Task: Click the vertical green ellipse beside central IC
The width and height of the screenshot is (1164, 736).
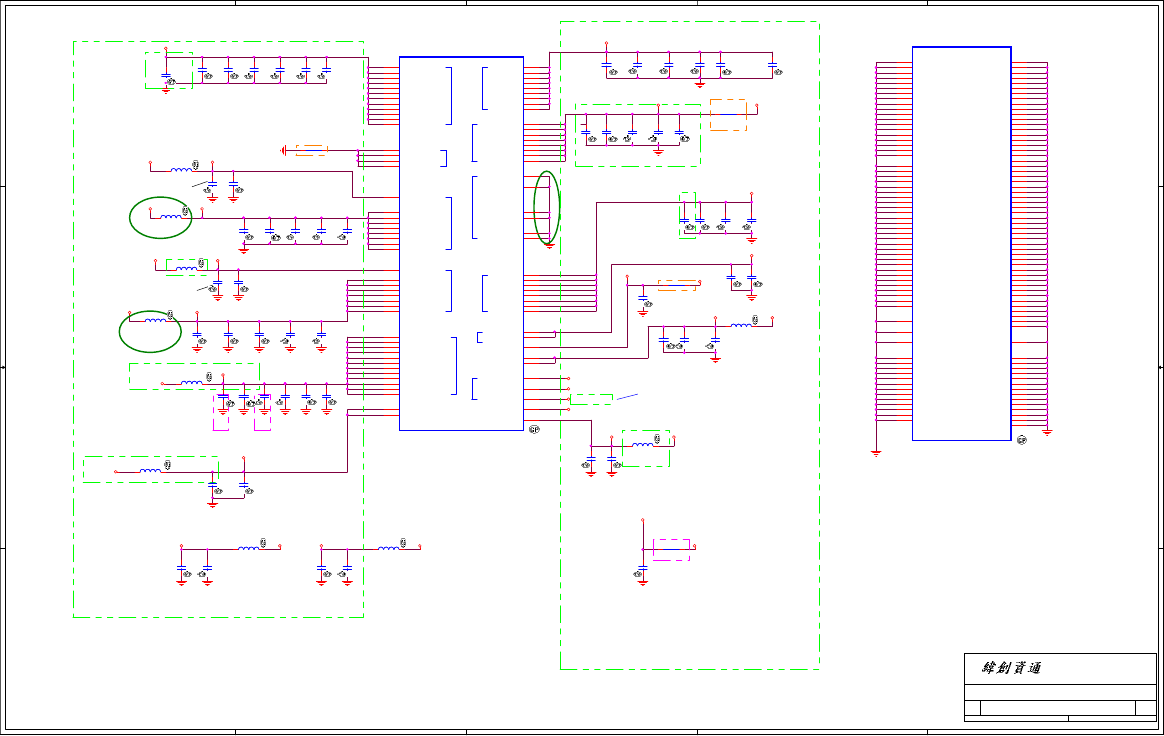Action: pyautogui.click(x=546, y=207)
